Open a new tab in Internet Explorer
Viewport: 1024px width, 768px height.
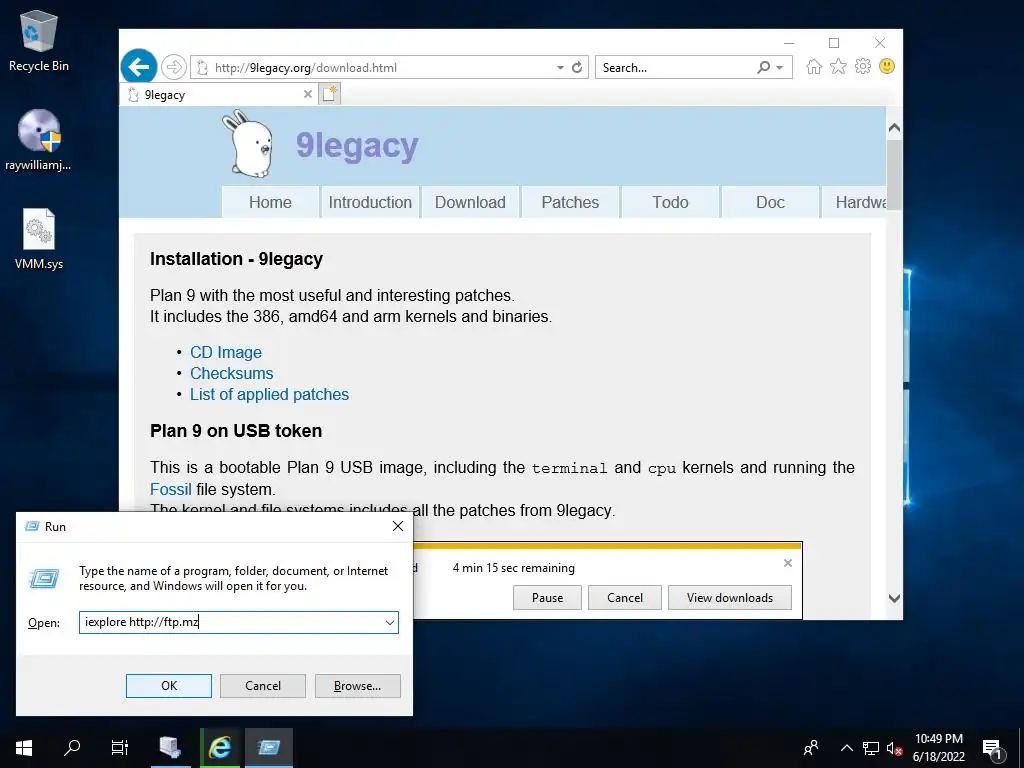coord(330,94)
